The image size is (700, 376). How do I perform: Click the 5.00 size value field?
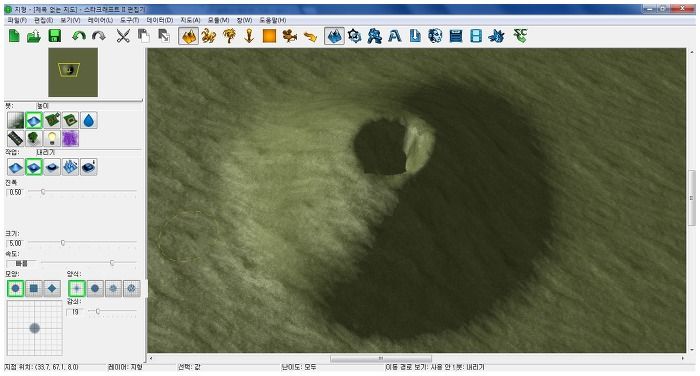click(15, 243)
